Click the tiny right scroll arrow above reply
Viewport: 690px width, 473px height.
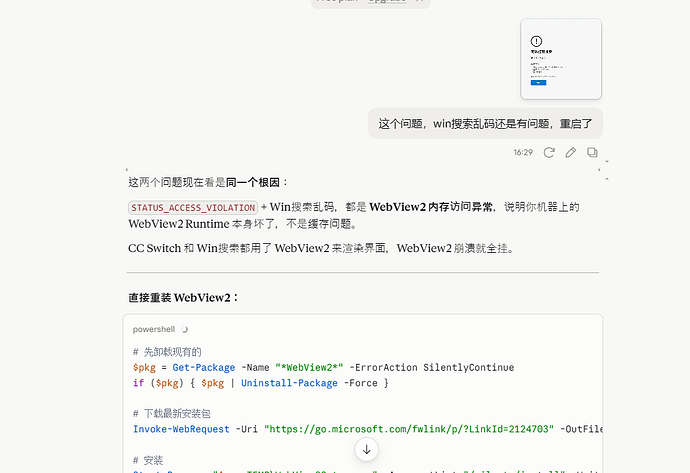(599, 169)
